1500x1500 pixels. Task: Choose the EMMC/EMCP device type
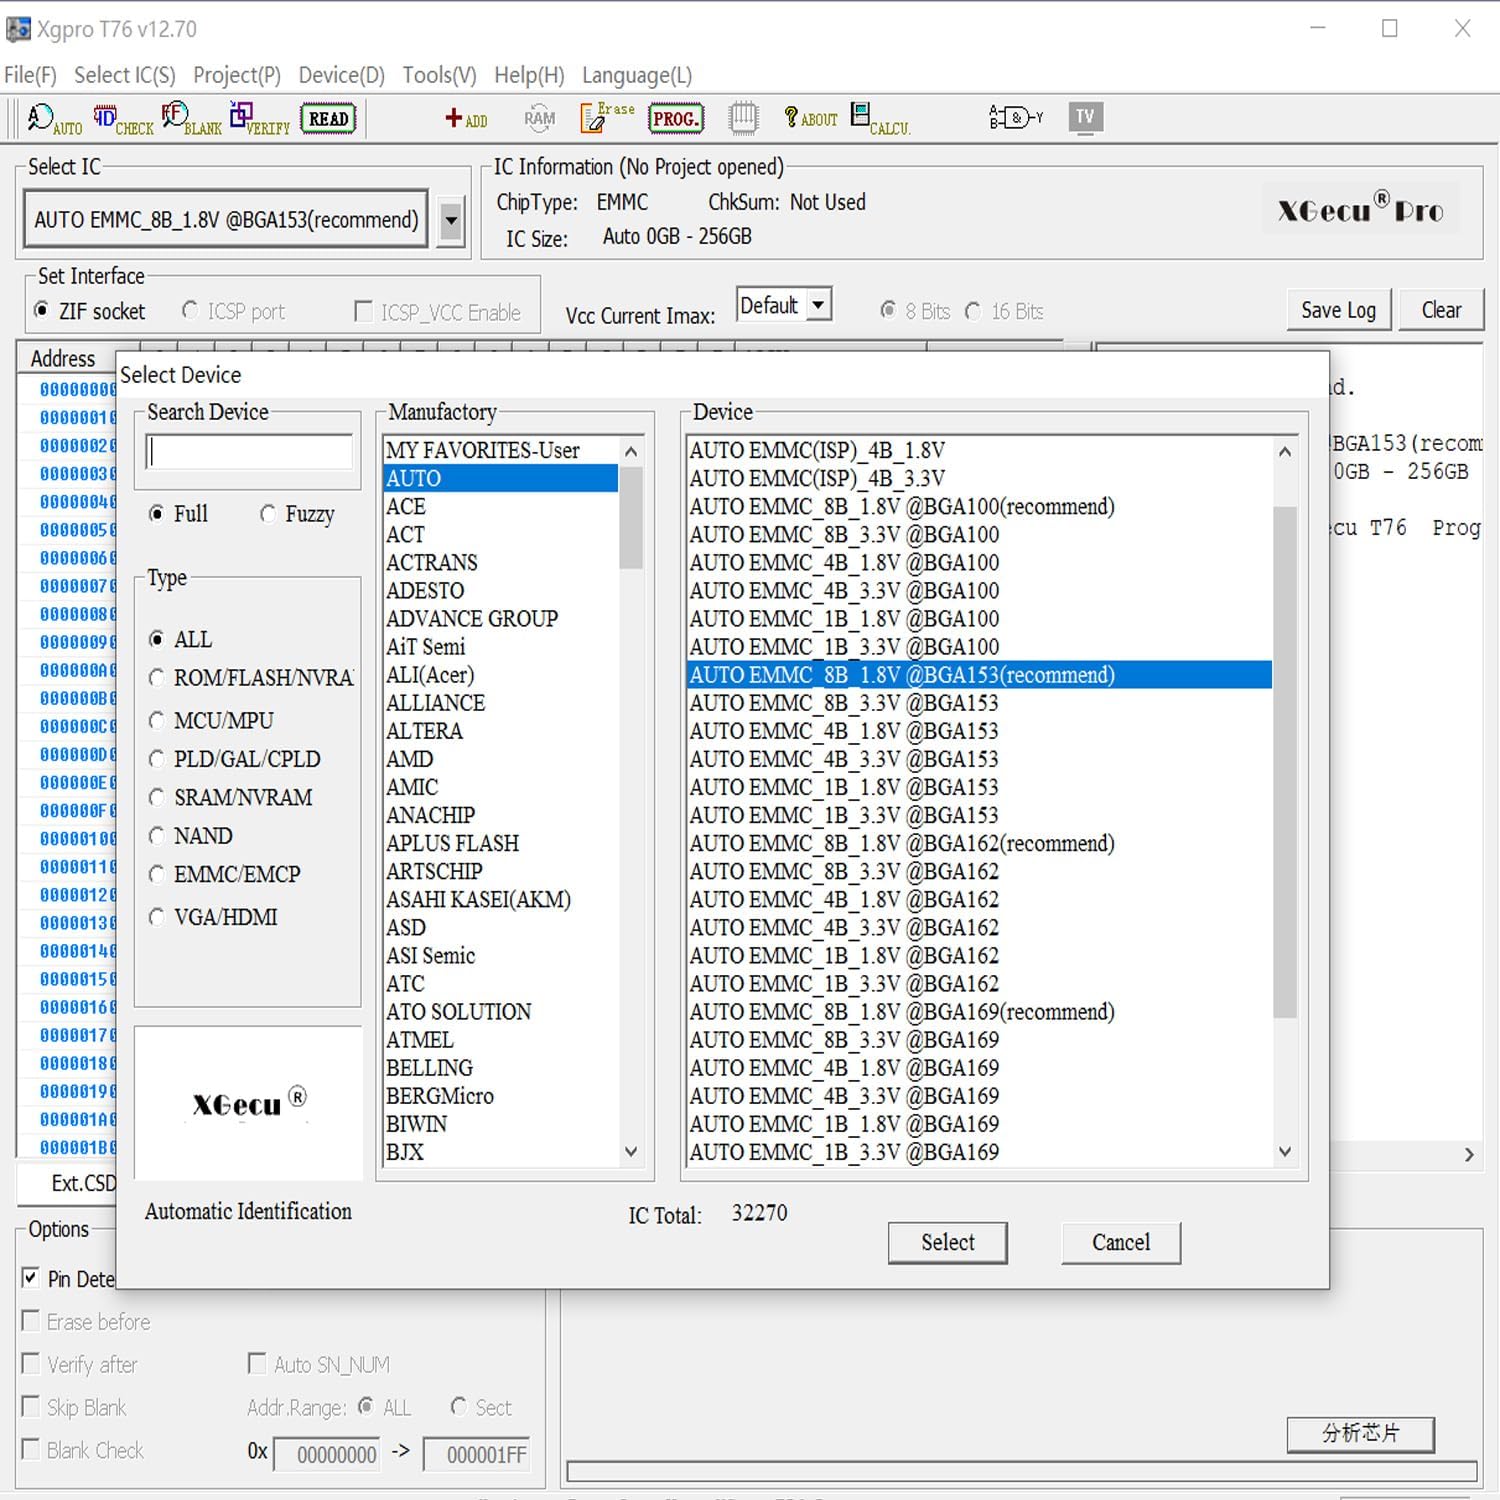tap(157, 874)
